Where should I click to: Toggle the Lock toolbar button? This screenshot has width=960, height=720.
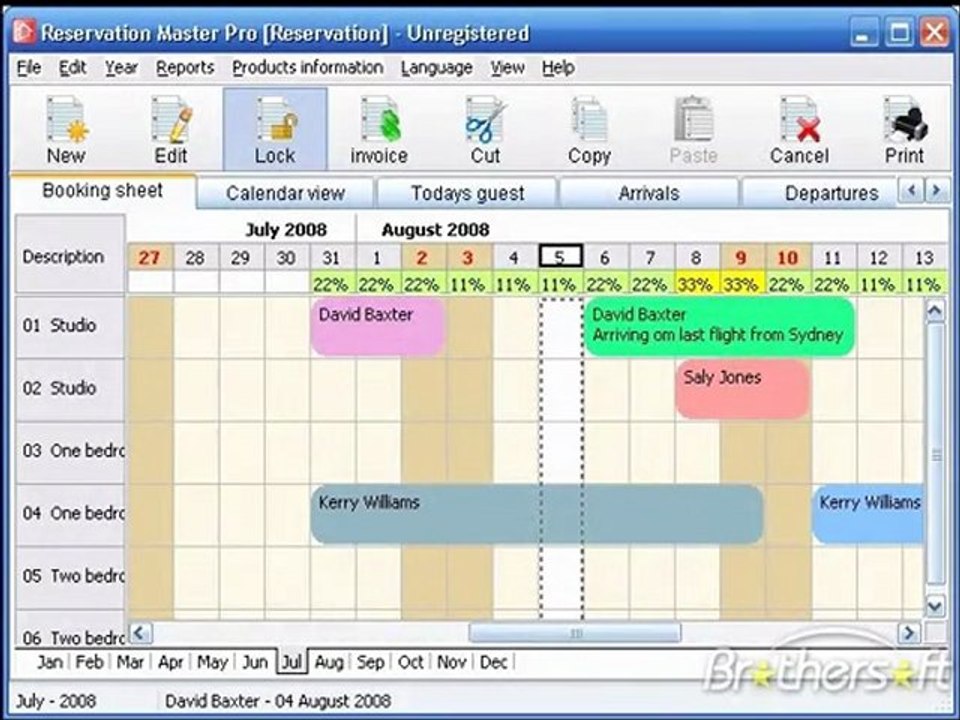275,129
